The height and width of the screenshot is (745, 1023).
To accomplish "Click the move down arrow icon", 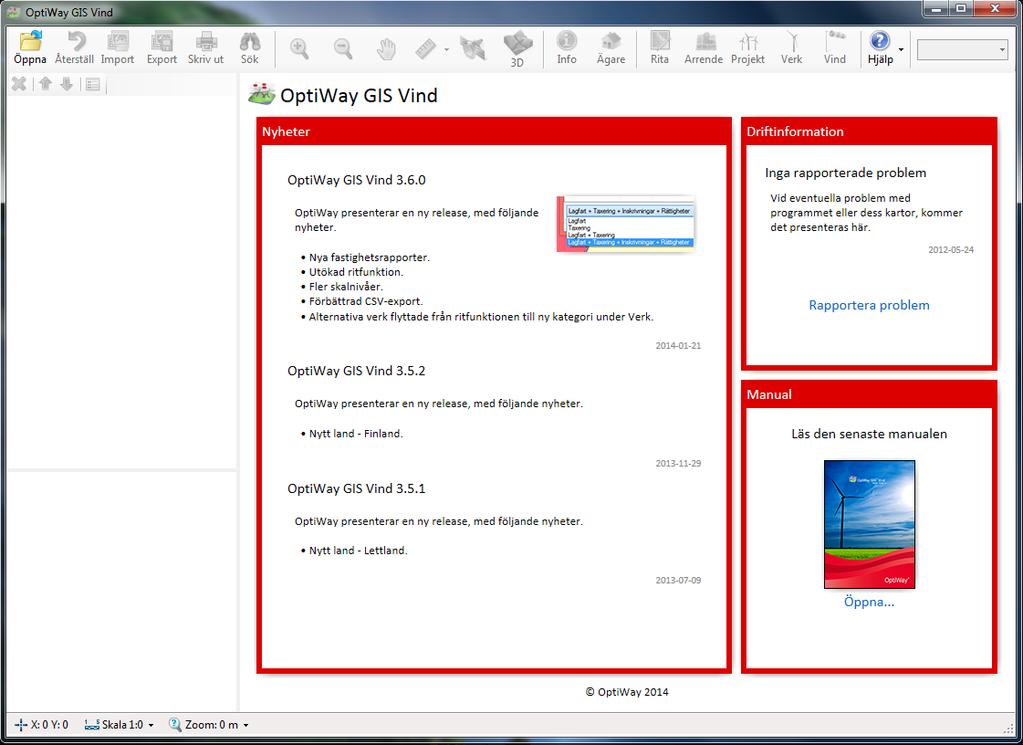I will click(x=67, y=84).
